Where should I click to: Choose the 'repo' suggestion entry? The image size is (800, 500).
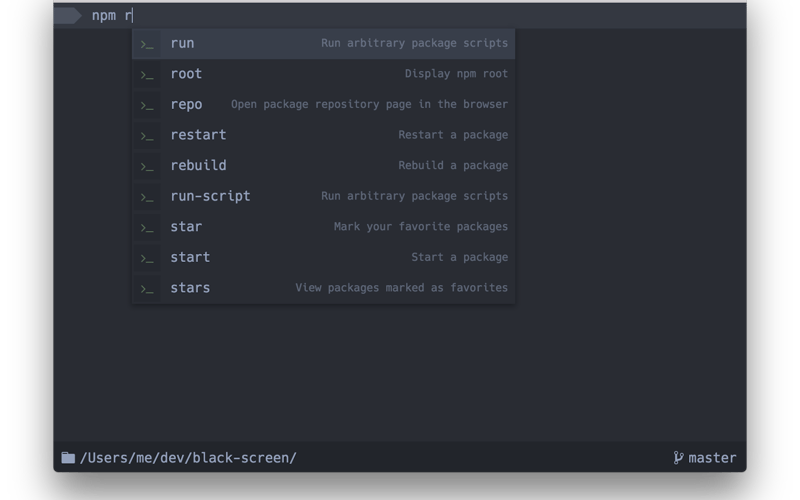point(323,105)
